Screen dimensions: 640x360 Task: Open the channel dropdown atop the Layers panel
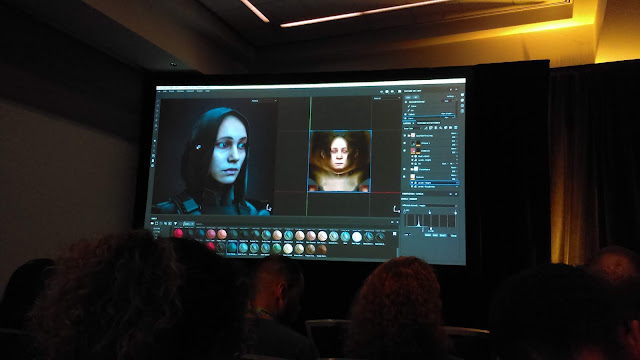click(412, 129)
